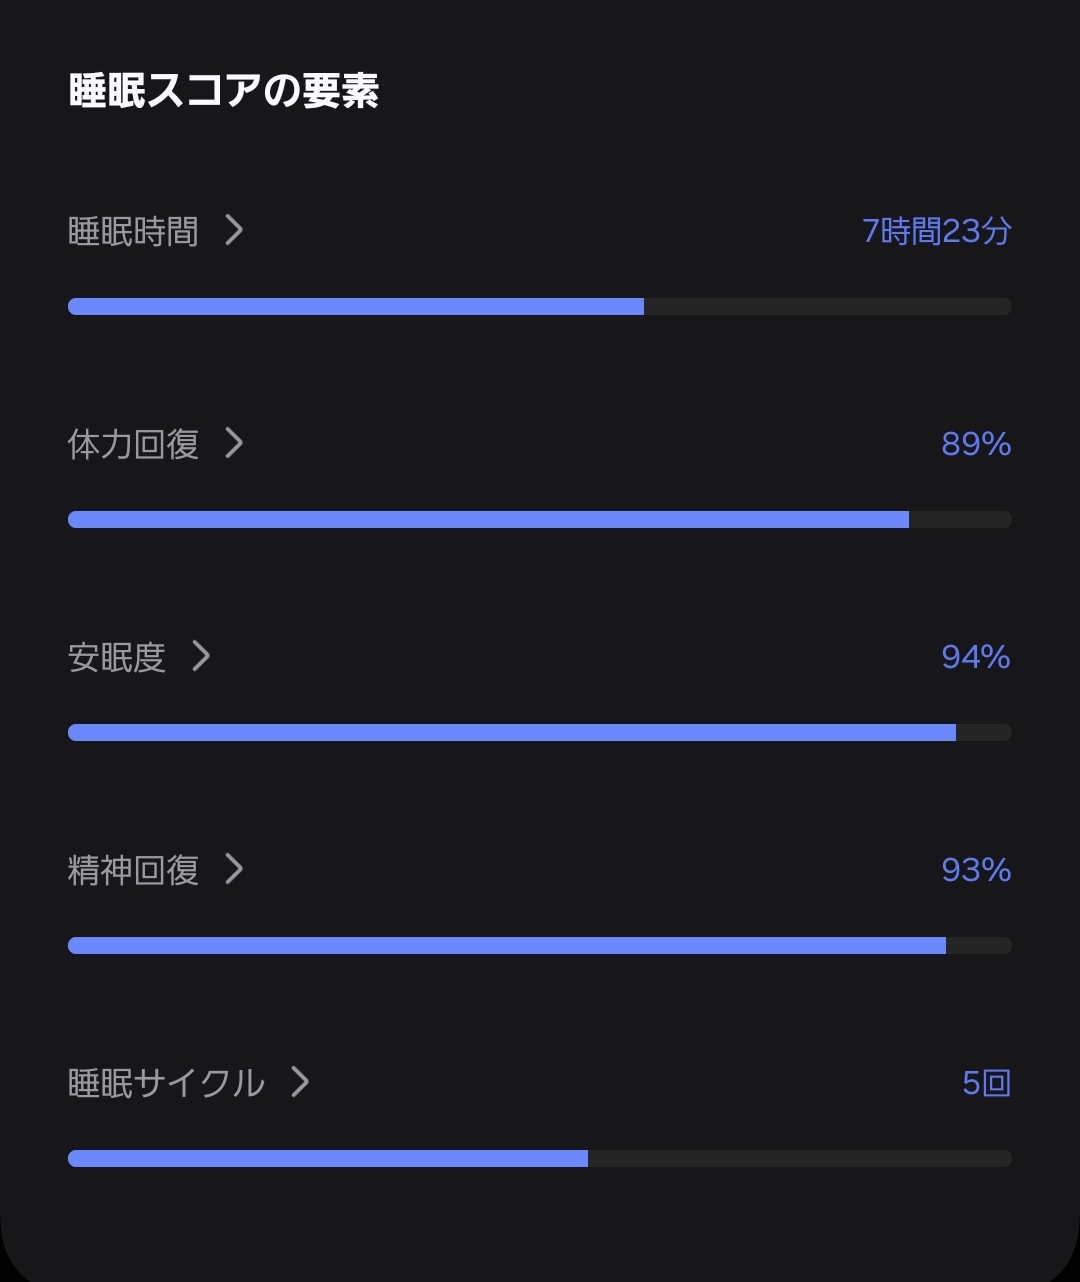The height and width of the screenshot is (1282, 1080).
Task: Expand the 精神回復 chevron arrow
Action: pos(234,869)
